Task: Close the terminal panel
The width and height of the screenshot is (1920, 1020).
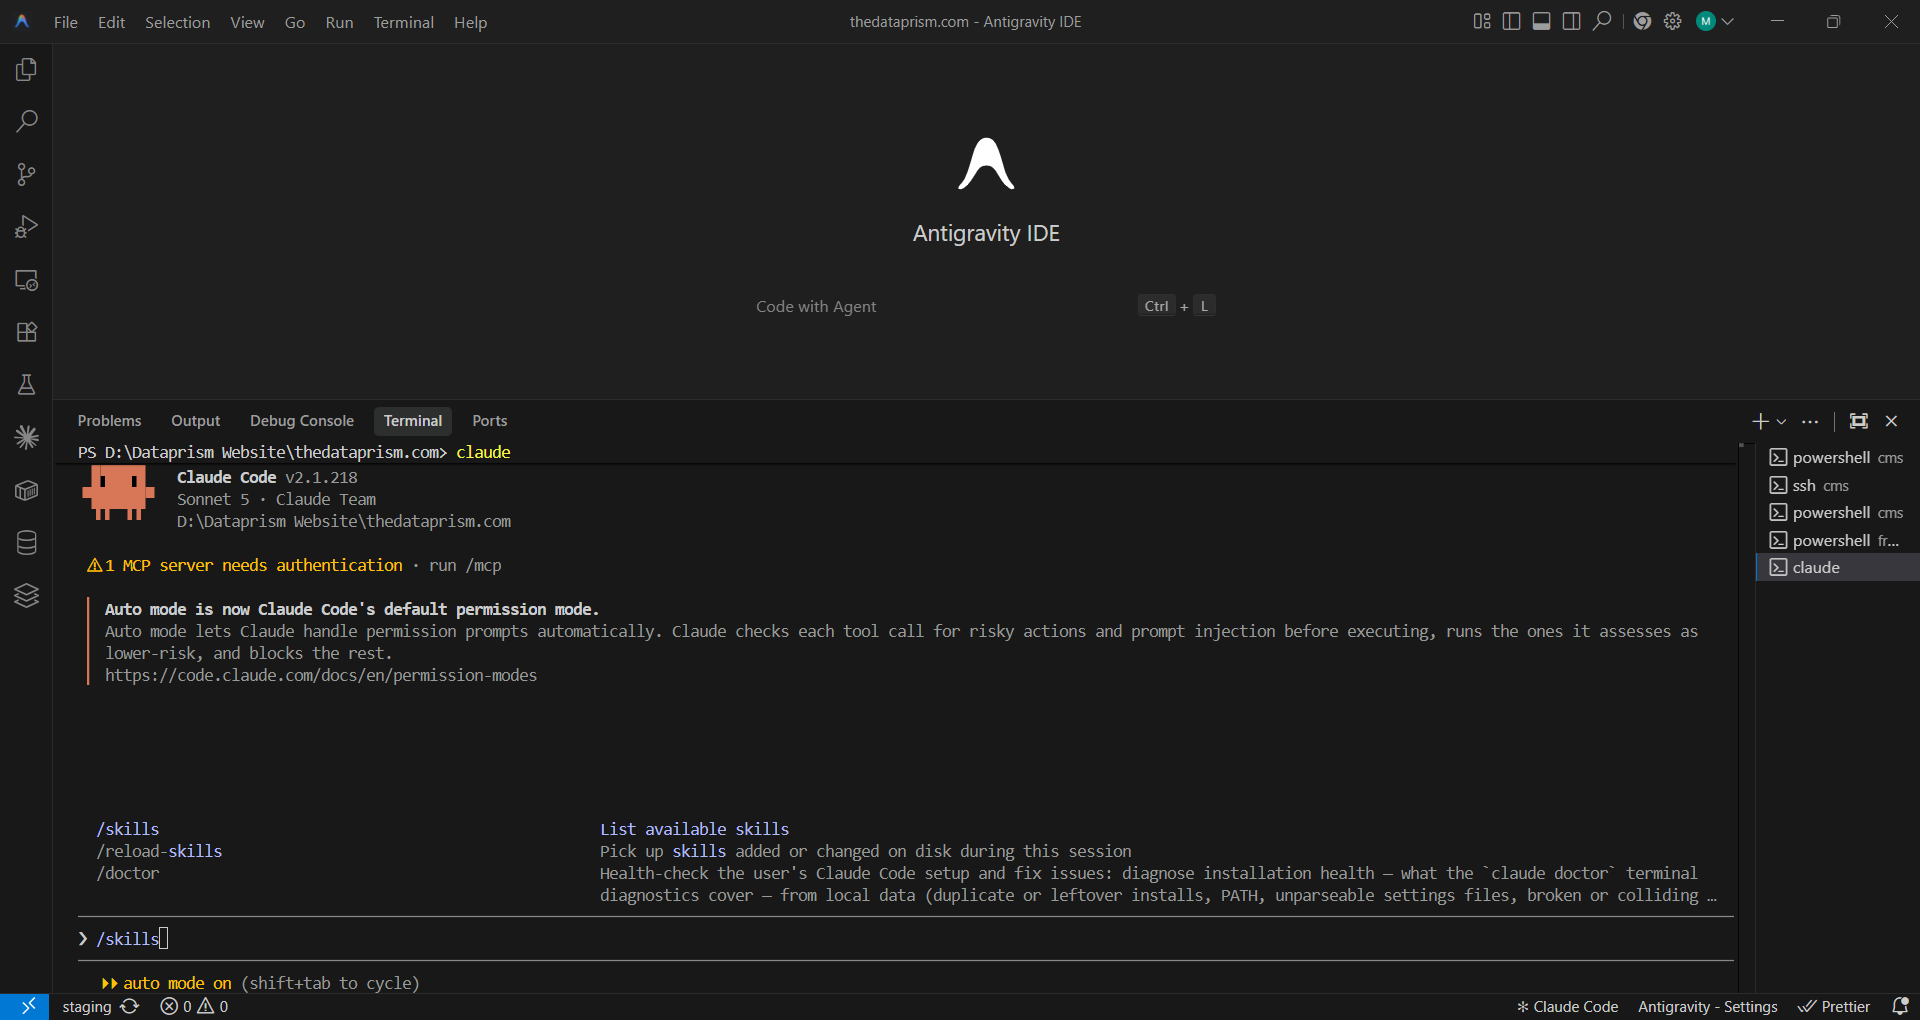Action: [x=1891, y=421]
